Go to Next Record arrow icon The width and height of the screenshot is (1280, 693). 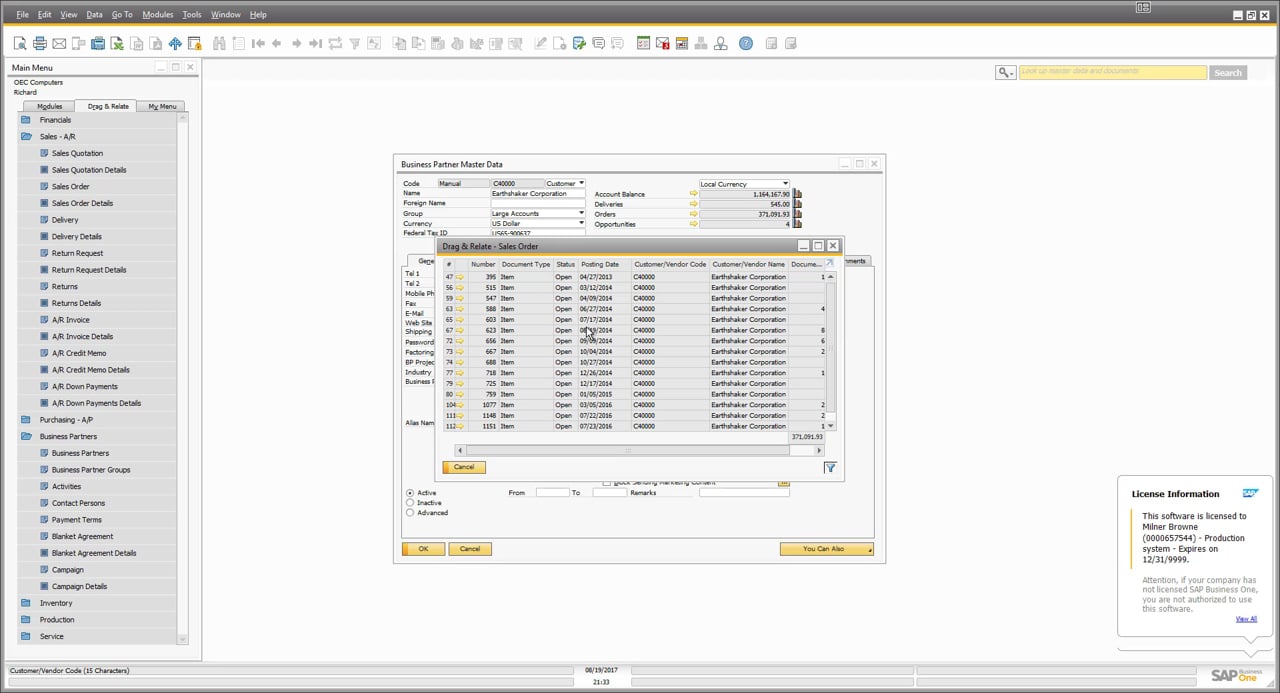tap(297, 43)
